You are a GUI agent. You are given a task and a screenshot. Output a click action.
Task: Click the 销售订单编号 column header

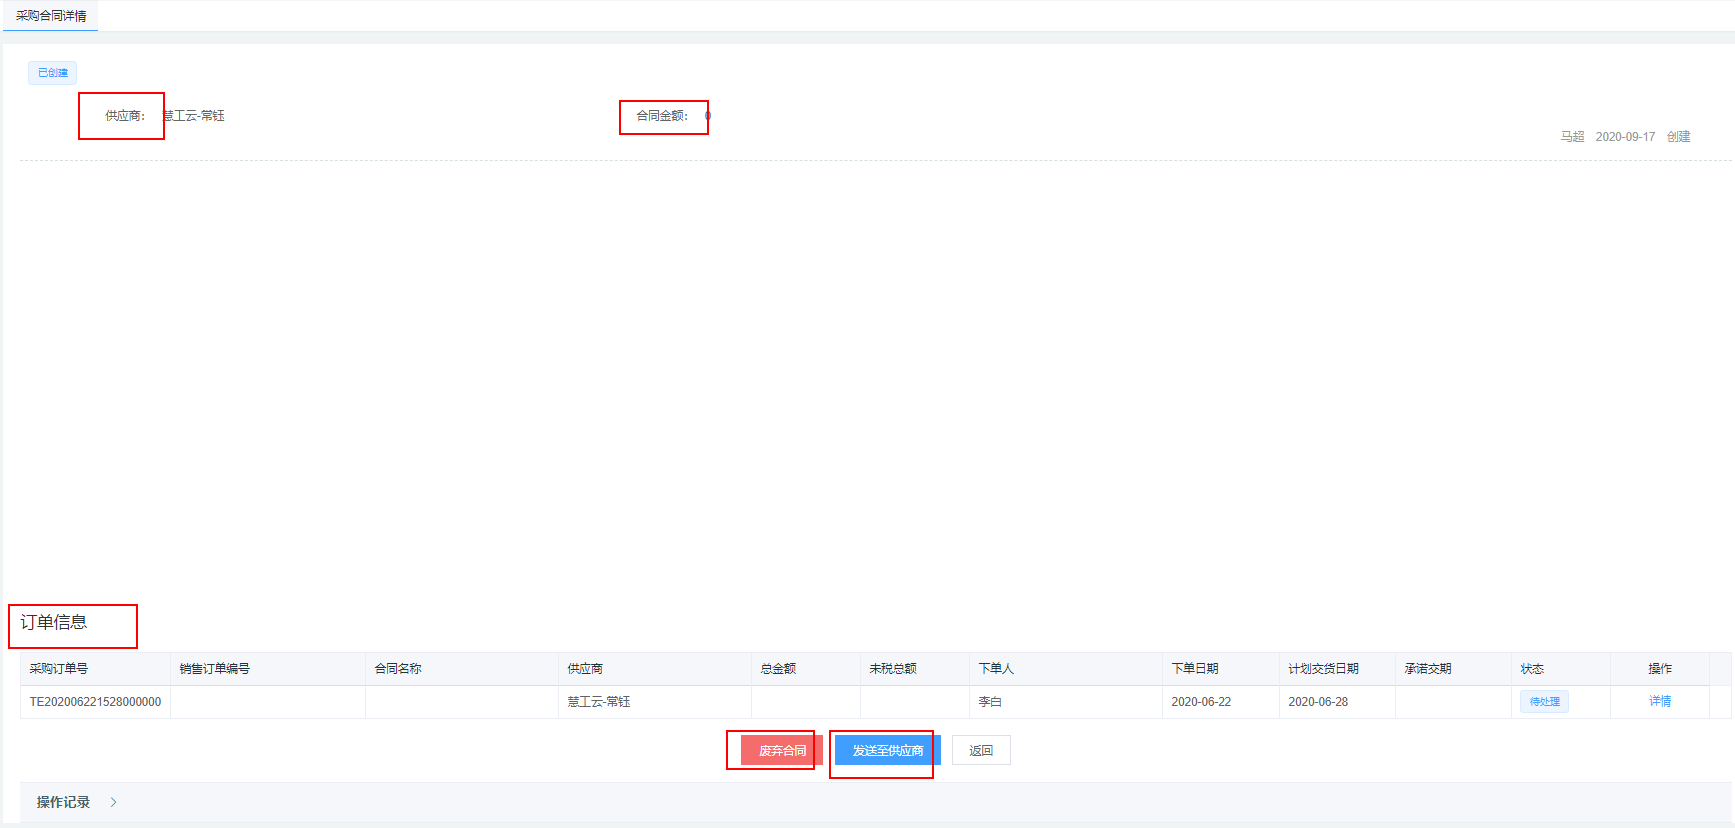215,669
